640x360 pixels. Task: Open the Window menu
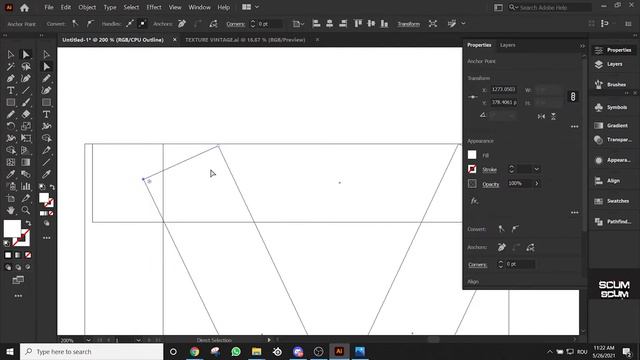coord(199,7)
